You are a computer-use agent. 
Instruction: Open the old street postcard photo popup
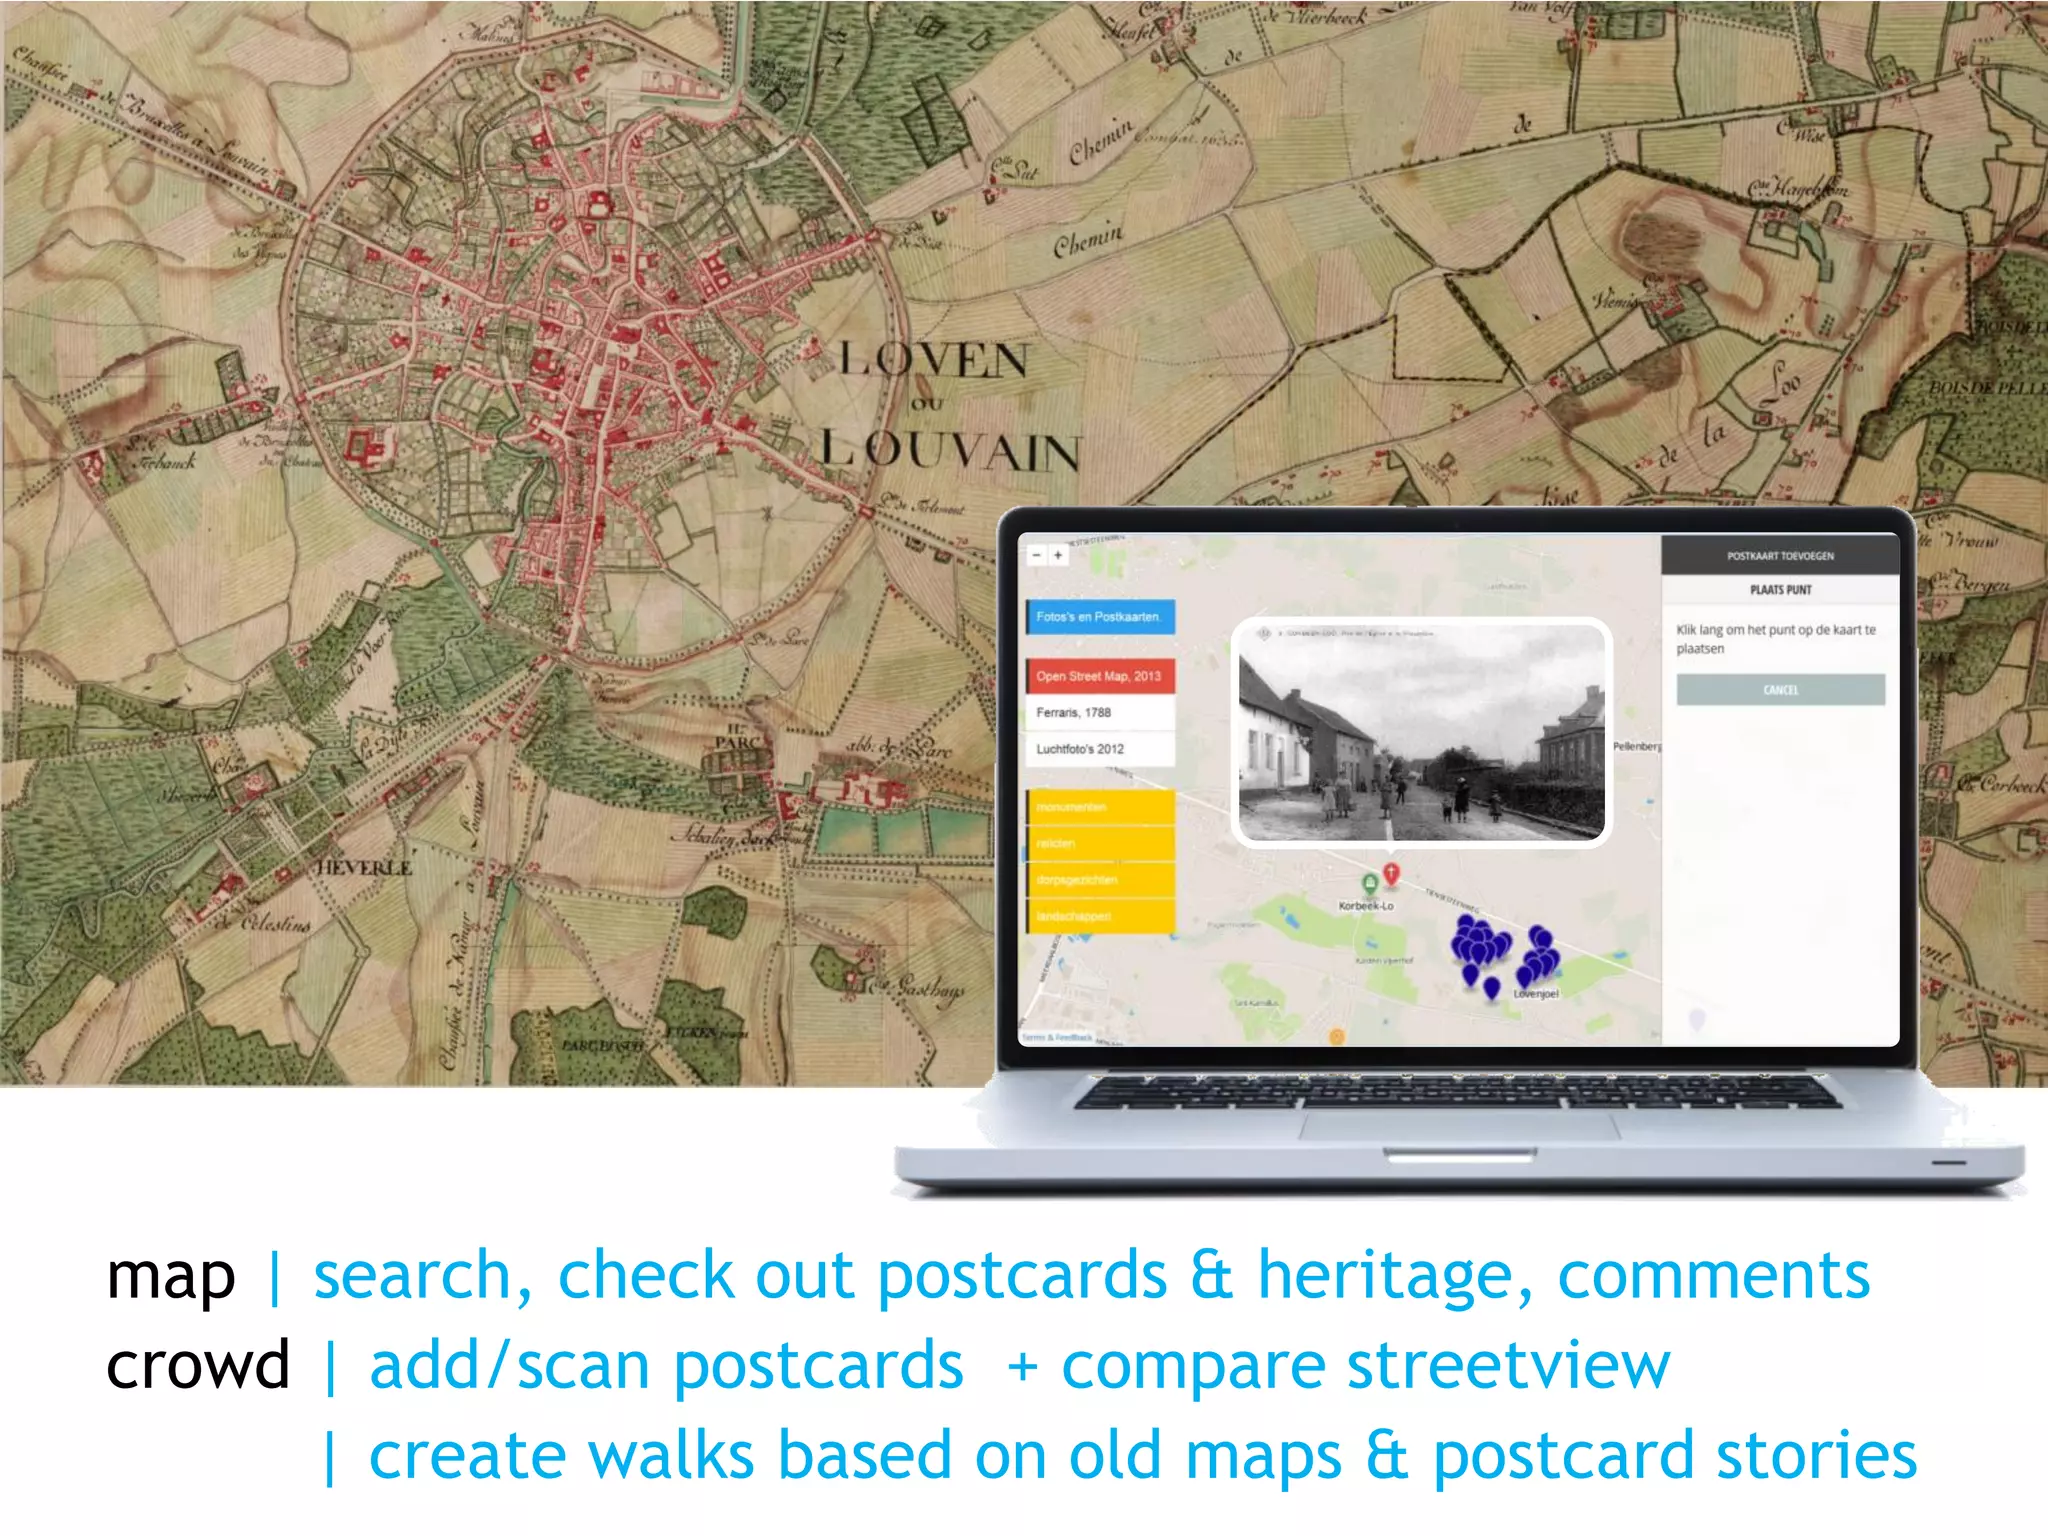point(1421,733)
